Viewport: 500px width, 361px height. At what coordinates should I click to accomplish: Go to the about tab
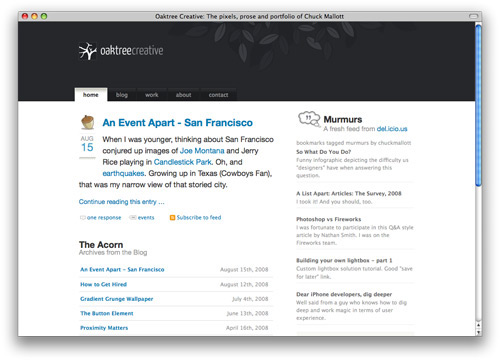coord(184,95)
